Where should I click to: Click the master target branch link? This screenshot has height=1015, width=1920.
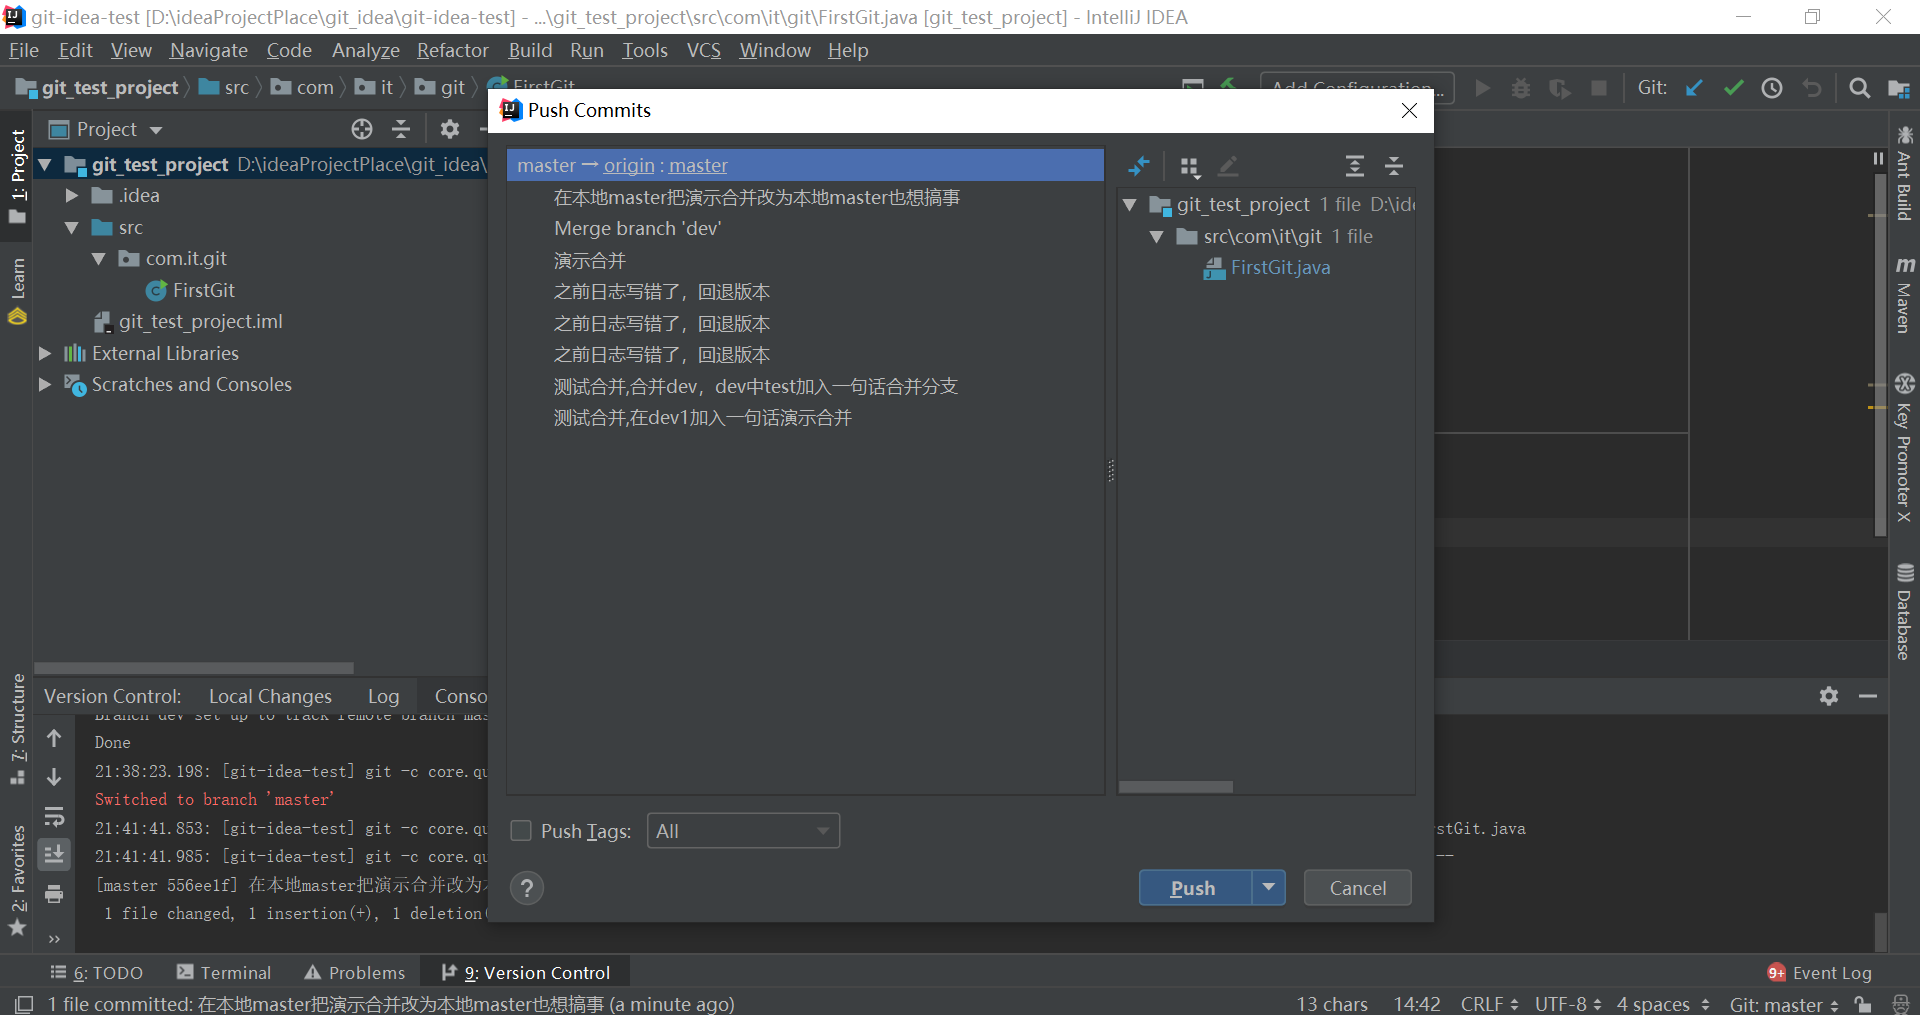click(698, 166)
